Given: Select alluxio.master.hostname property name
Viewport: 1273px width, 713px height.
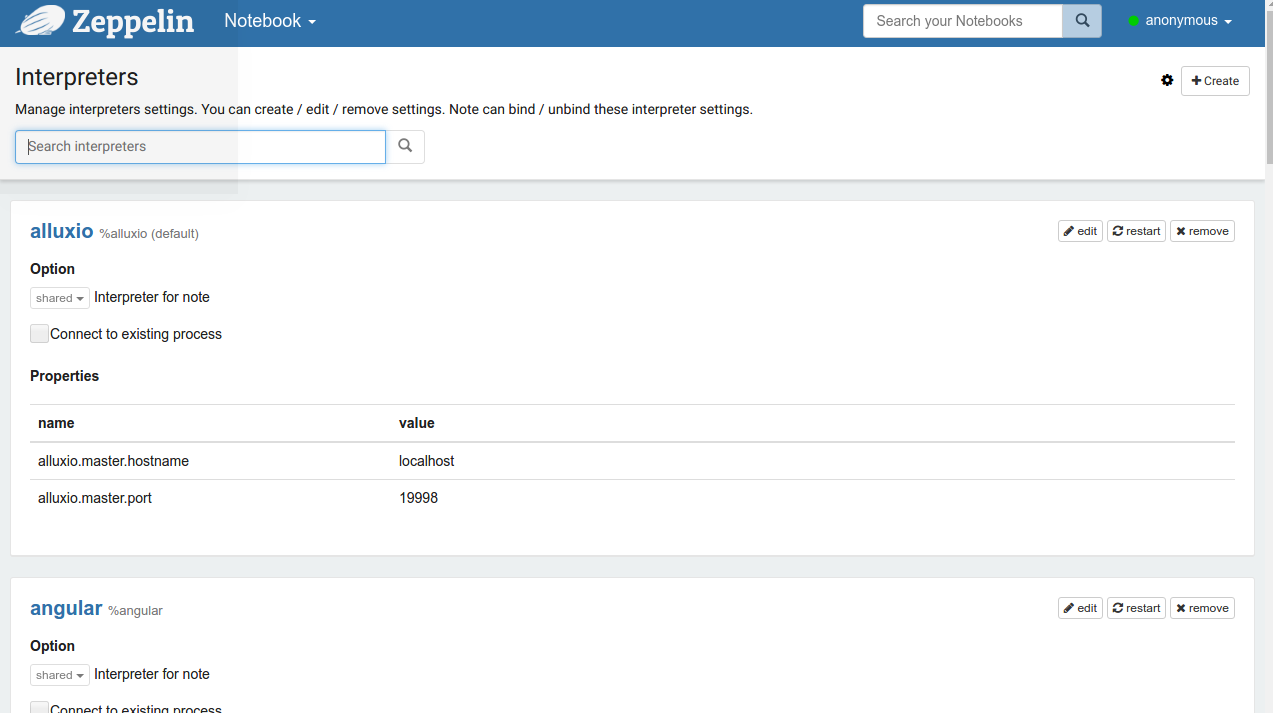Looking at the screenshot, I should tap(113, 461).
